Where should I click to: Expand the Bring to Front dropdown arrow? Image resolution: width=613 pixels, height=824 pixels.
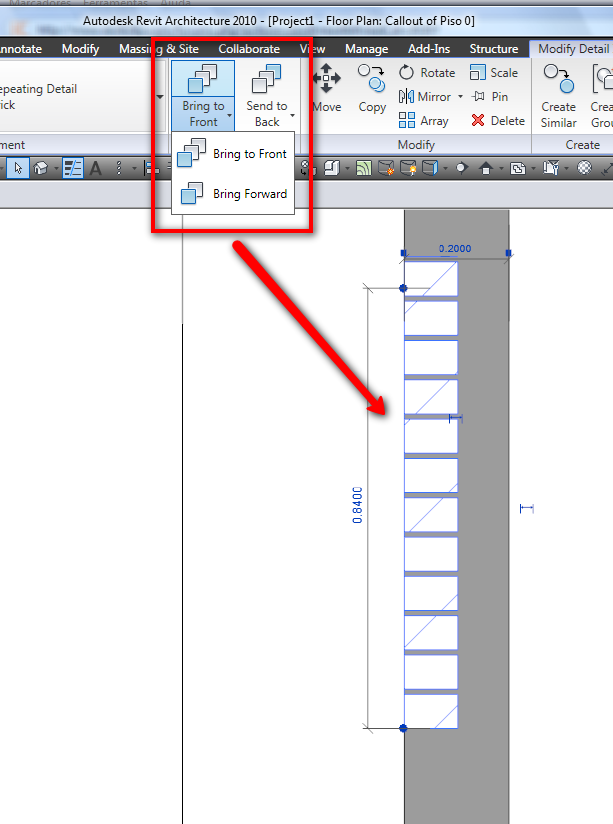coord(230,115)
